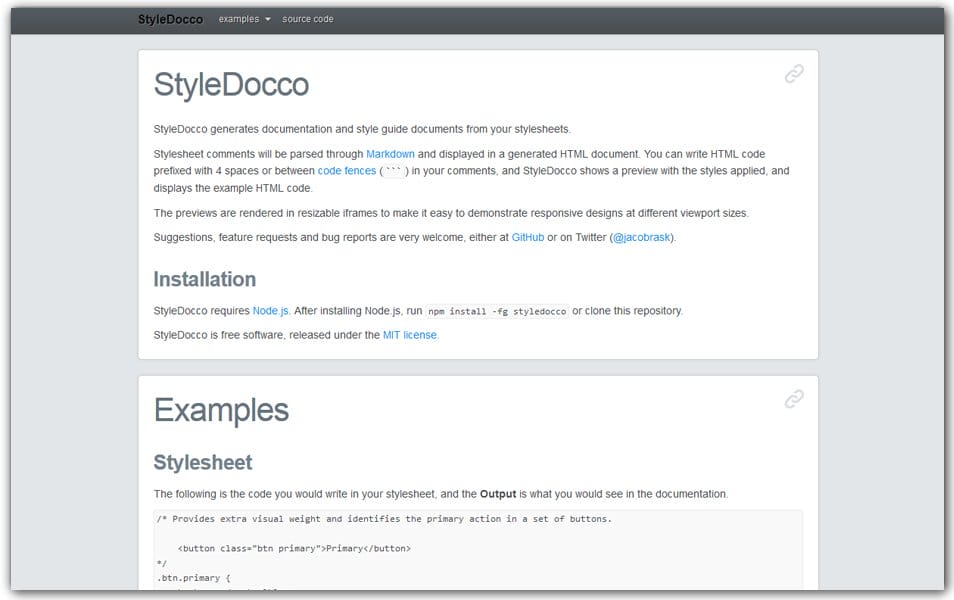Click the Installation section heading
Screen dimensions: 954x600
pos(203,279)
